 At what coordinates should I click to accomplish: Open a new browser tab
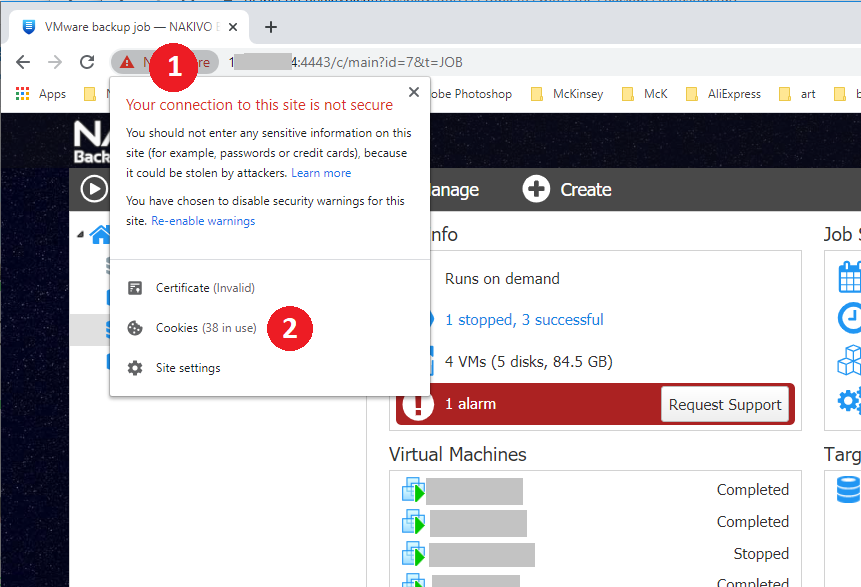coord(270,27)
